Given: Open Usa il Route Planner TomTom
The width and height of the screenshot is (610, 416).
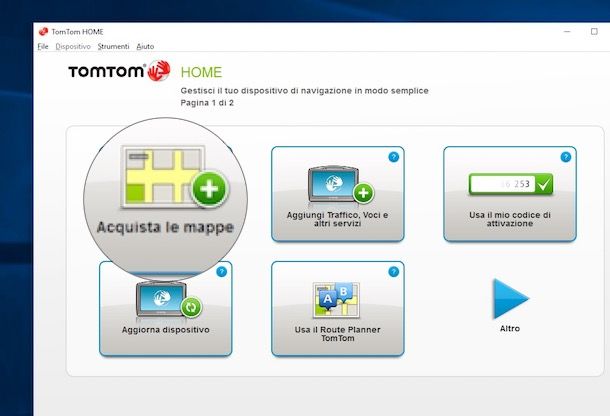Looking at the screenshot, I should [338, 309].
